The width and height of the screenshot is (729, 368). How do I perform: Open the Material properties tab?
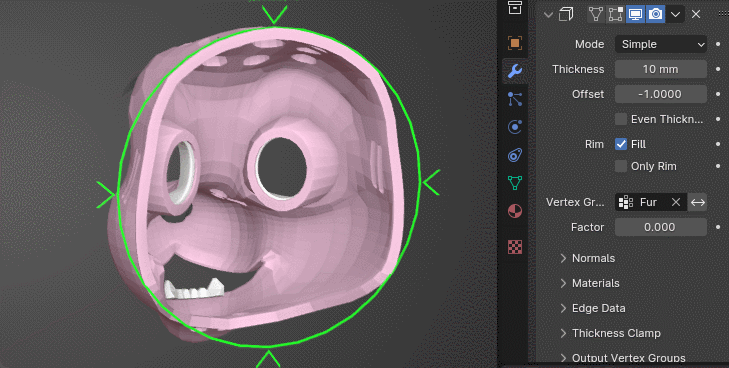(515, 211)
